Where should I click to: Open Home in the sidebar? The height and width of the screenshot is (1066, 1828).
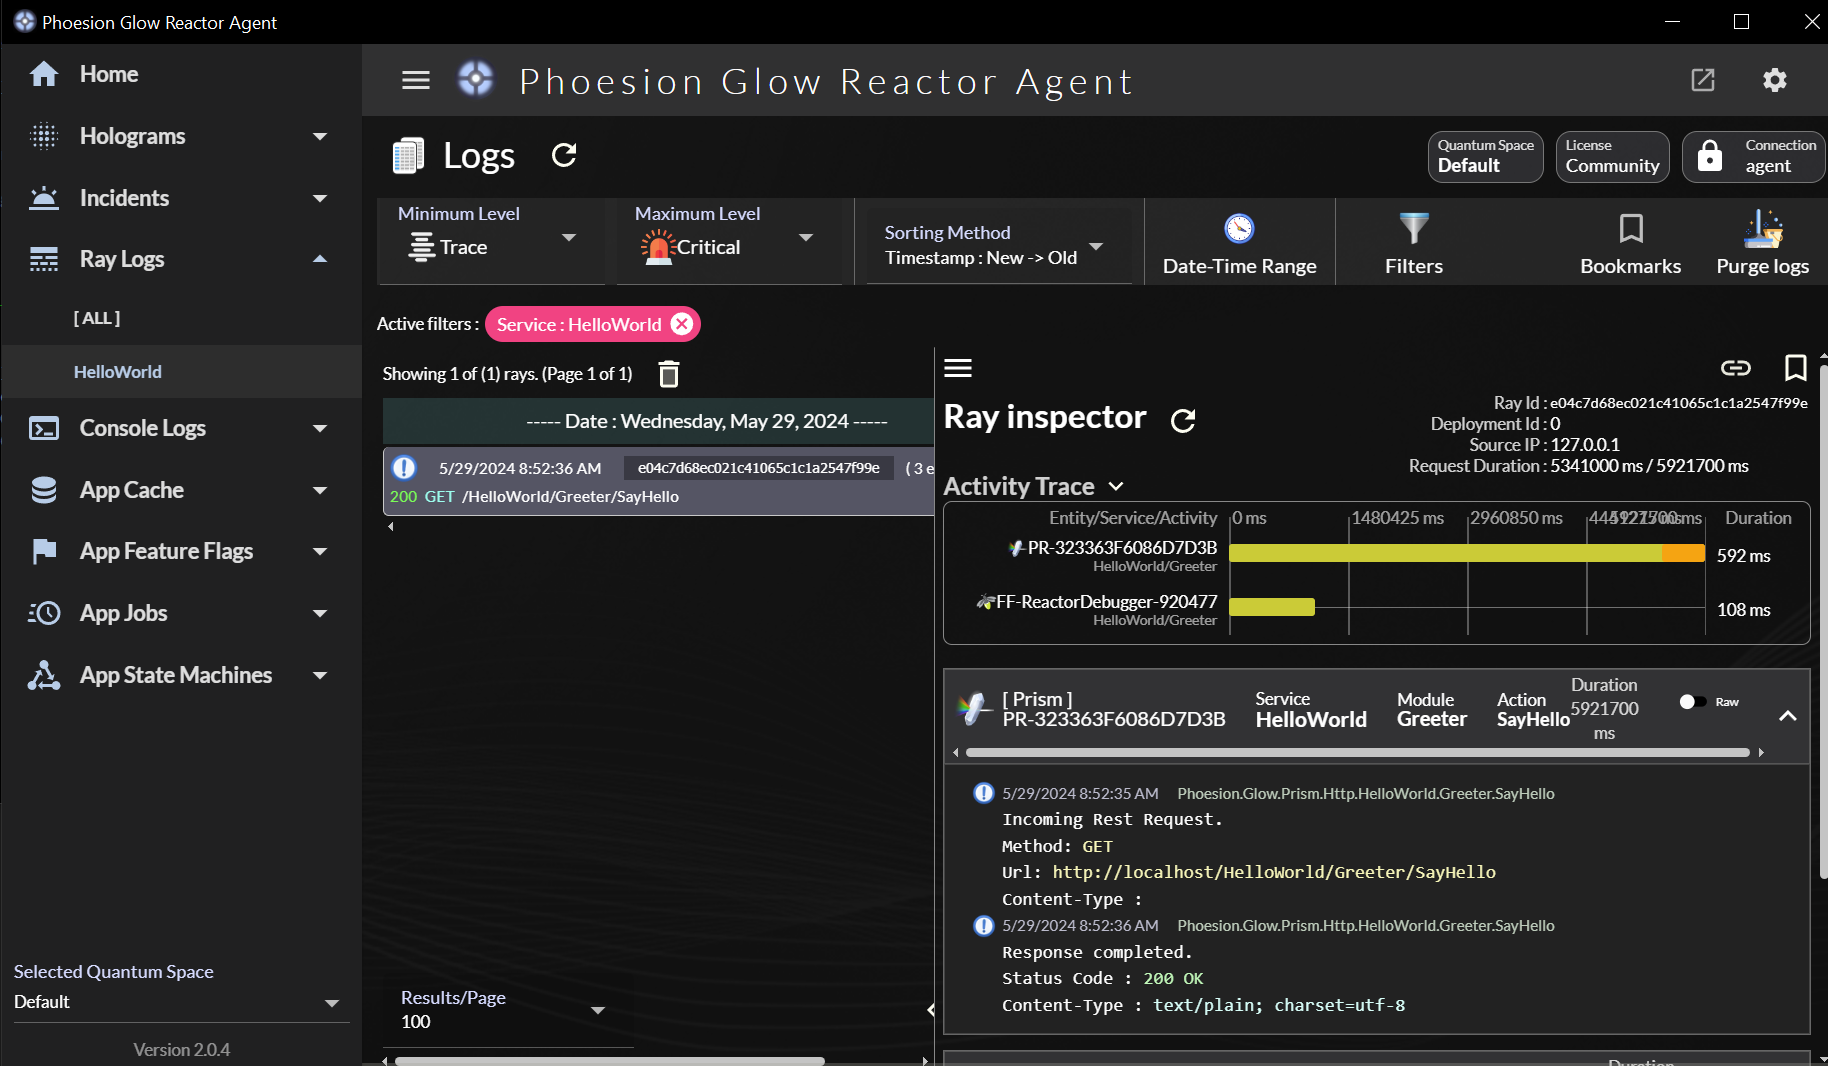point(108,74)
